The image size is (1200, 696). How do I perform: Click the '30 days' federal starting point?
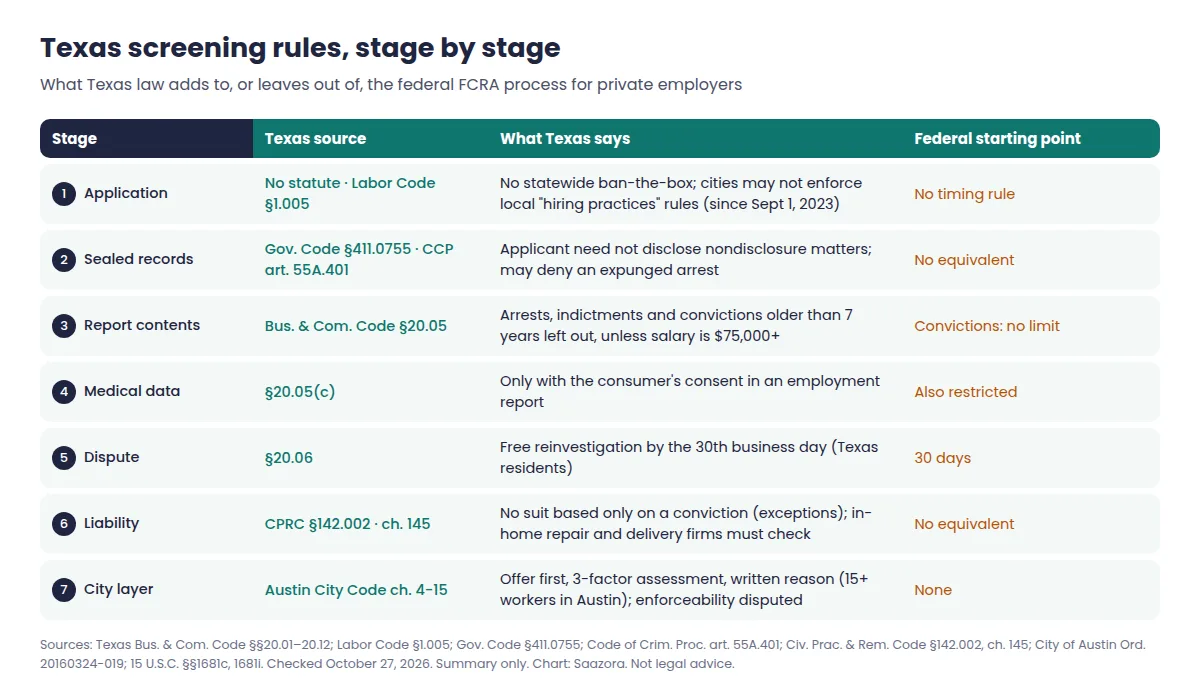point(942,458)
